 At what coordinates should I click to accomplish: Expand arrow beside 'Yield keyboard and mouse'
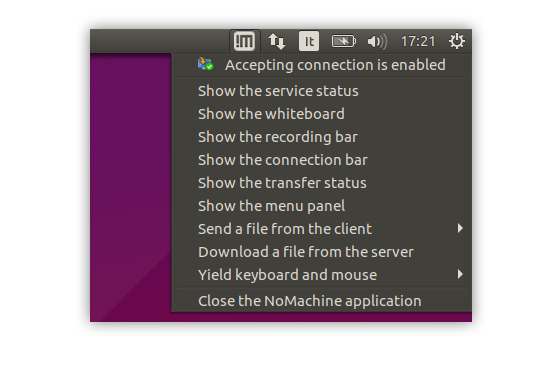[x=460, y=274]
